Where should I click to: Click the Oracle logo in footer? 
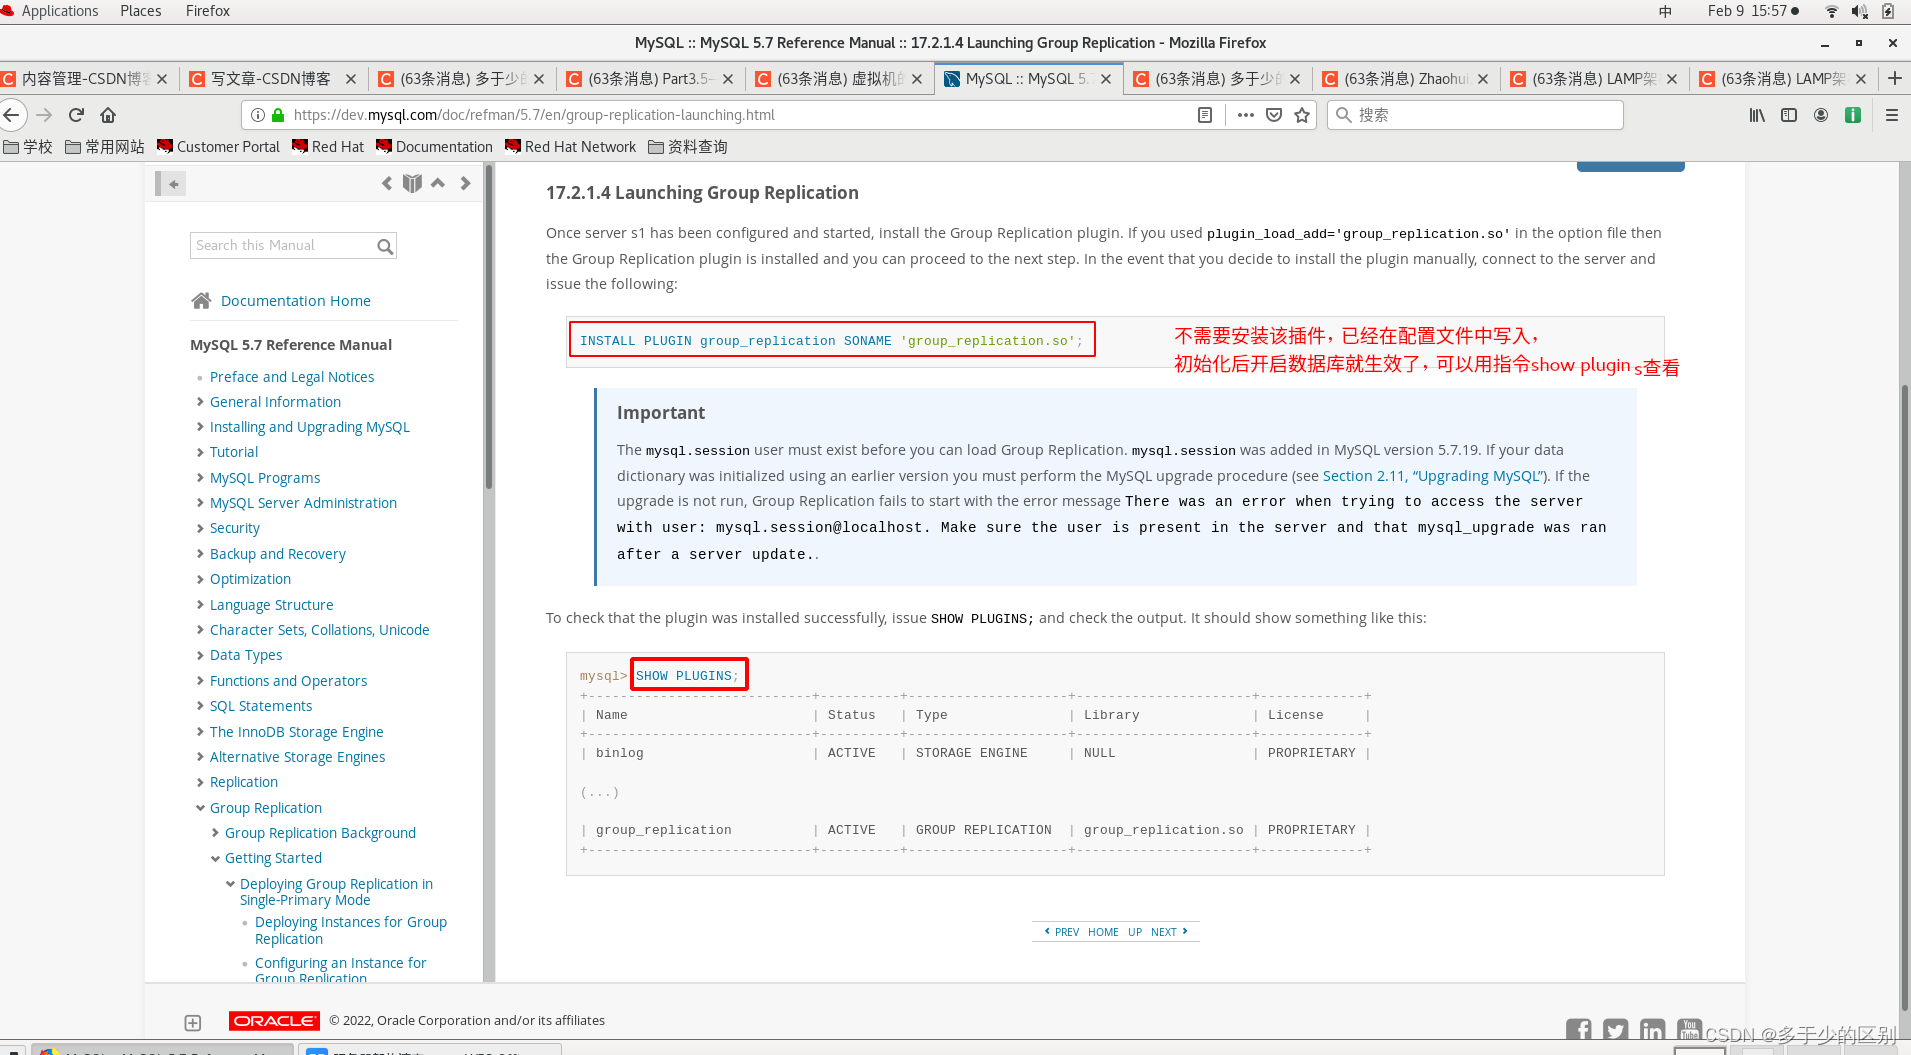274,1021
